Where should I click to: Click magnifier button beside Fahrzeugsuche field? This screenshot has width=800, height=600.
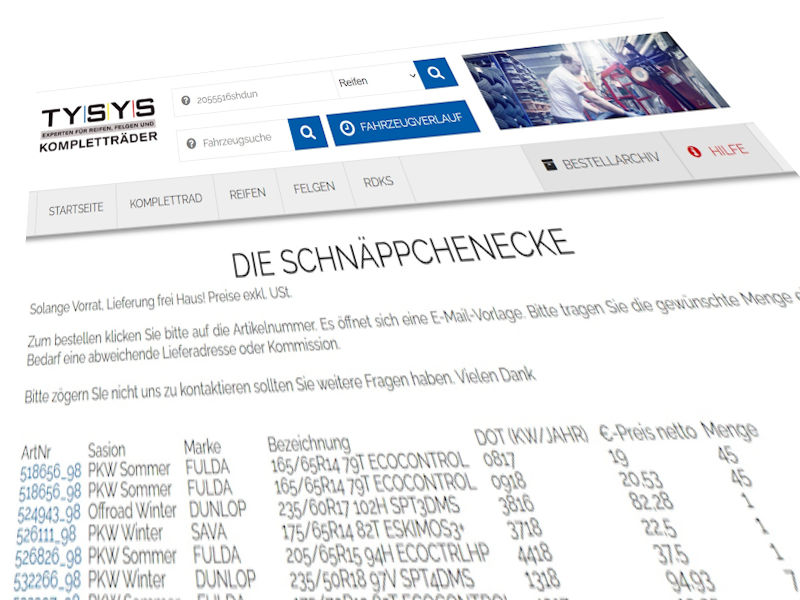tap(308, 133)
